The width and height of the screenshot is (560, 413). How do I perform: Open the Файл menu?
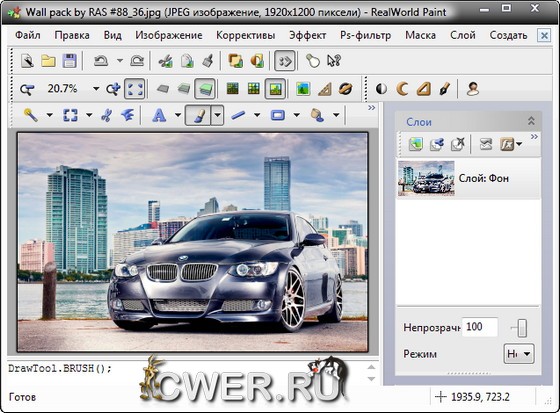pos(28,35)
